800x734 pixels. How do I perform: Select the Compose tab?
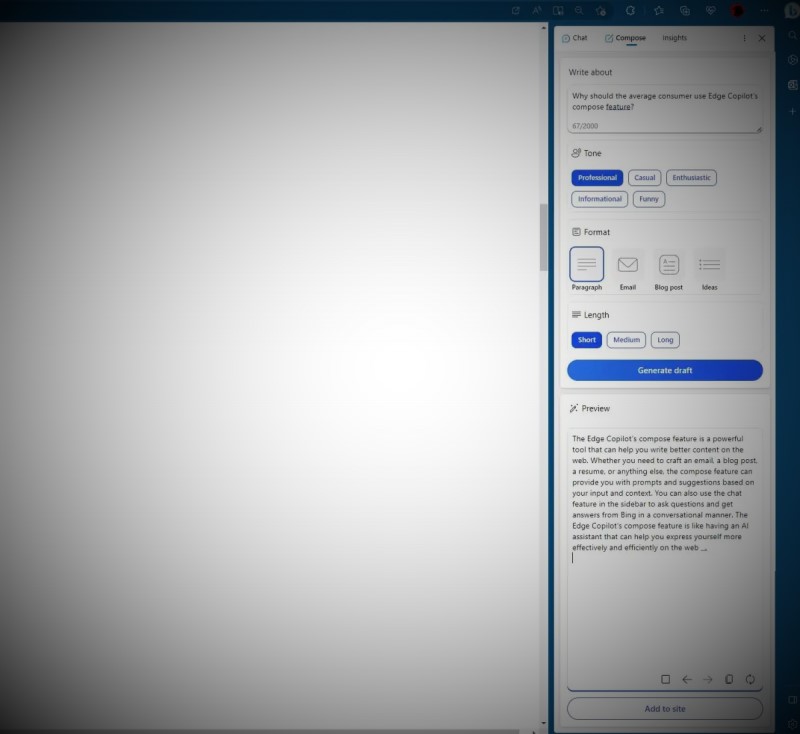pyautogui.click(x=626, y=38)
